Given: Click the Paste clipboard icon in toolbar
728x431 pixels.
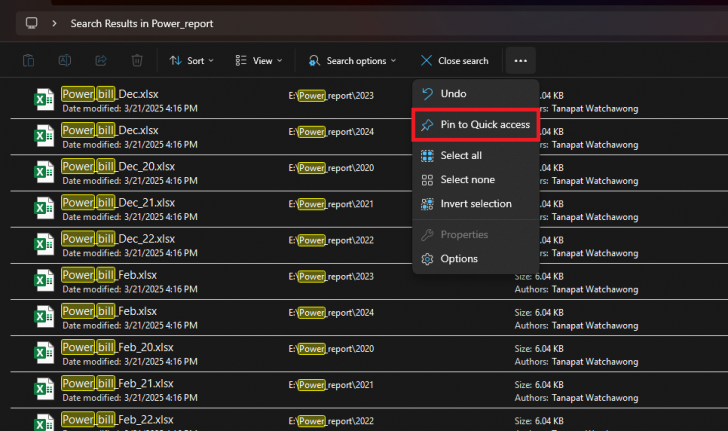Looking at the screenshot, I should point(29,60).
